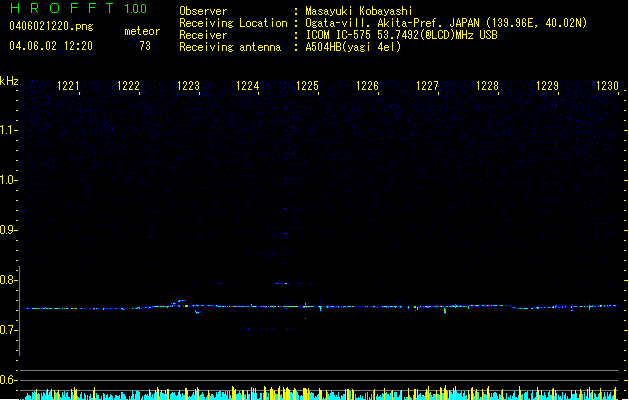Click the kHz axis unit label

[9, 81]
